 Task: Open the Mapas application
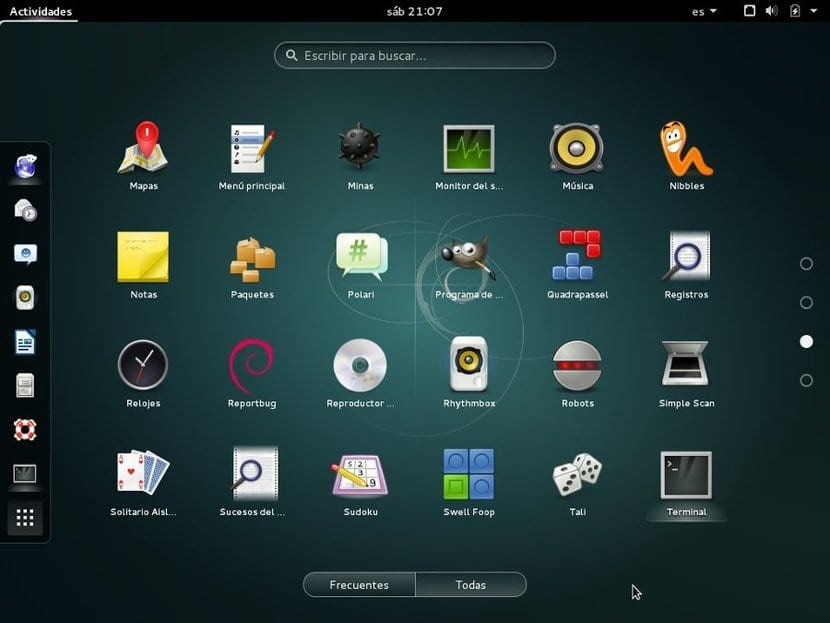[143, 149]
